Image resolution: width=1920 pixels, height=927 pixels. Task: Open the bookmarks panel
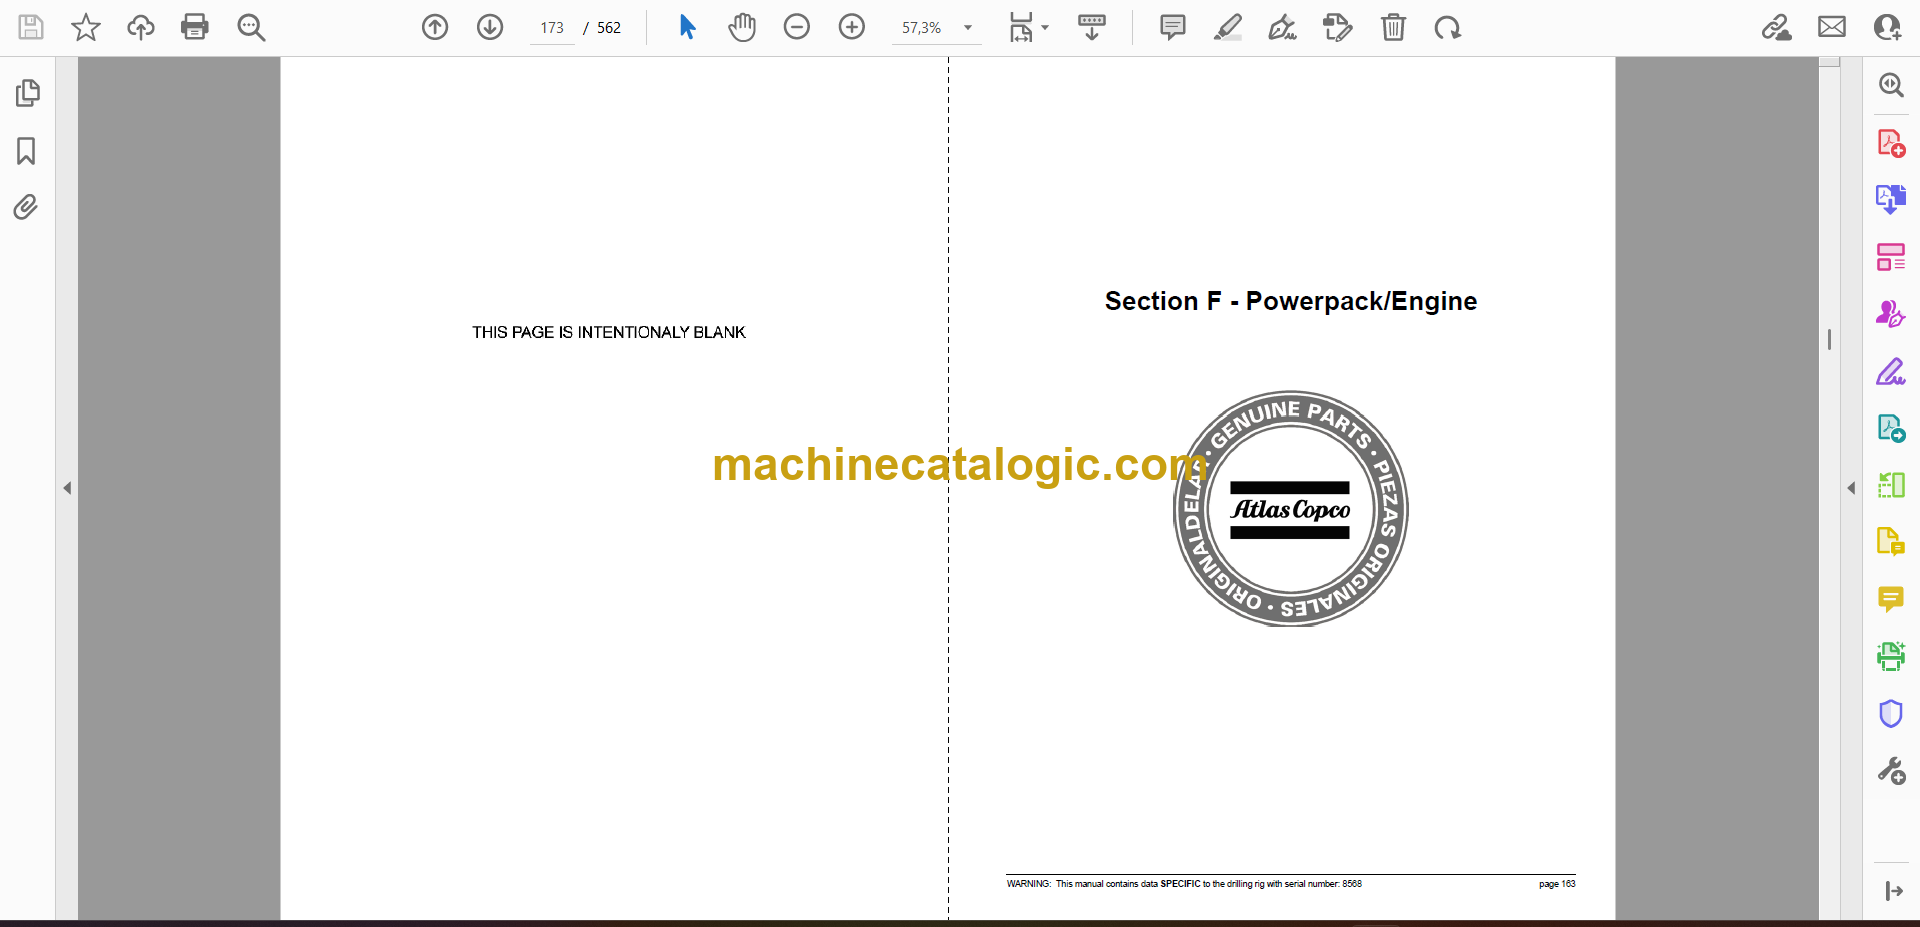click(27, 151)
